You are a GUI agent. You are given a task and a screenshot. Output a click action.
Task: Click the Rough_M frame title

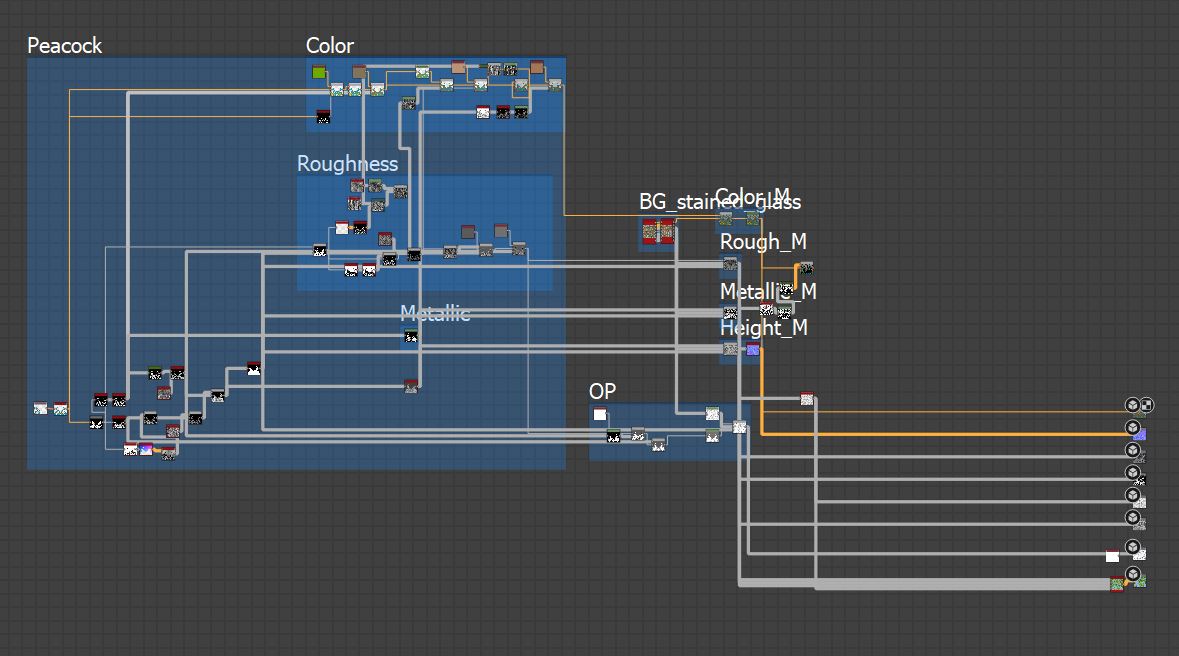(763, 241)
